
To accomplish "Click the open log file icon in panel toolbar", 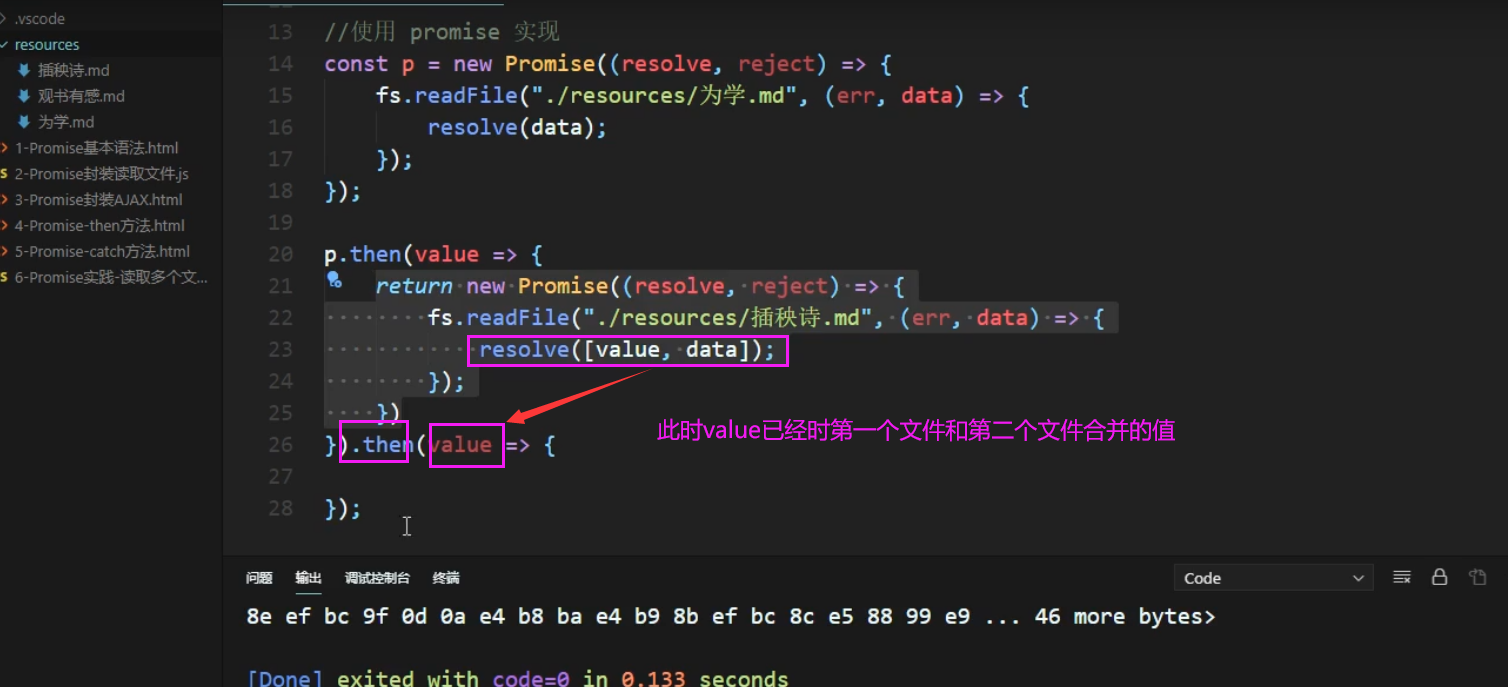I will pyautogui.click(x=1477, y=577).
